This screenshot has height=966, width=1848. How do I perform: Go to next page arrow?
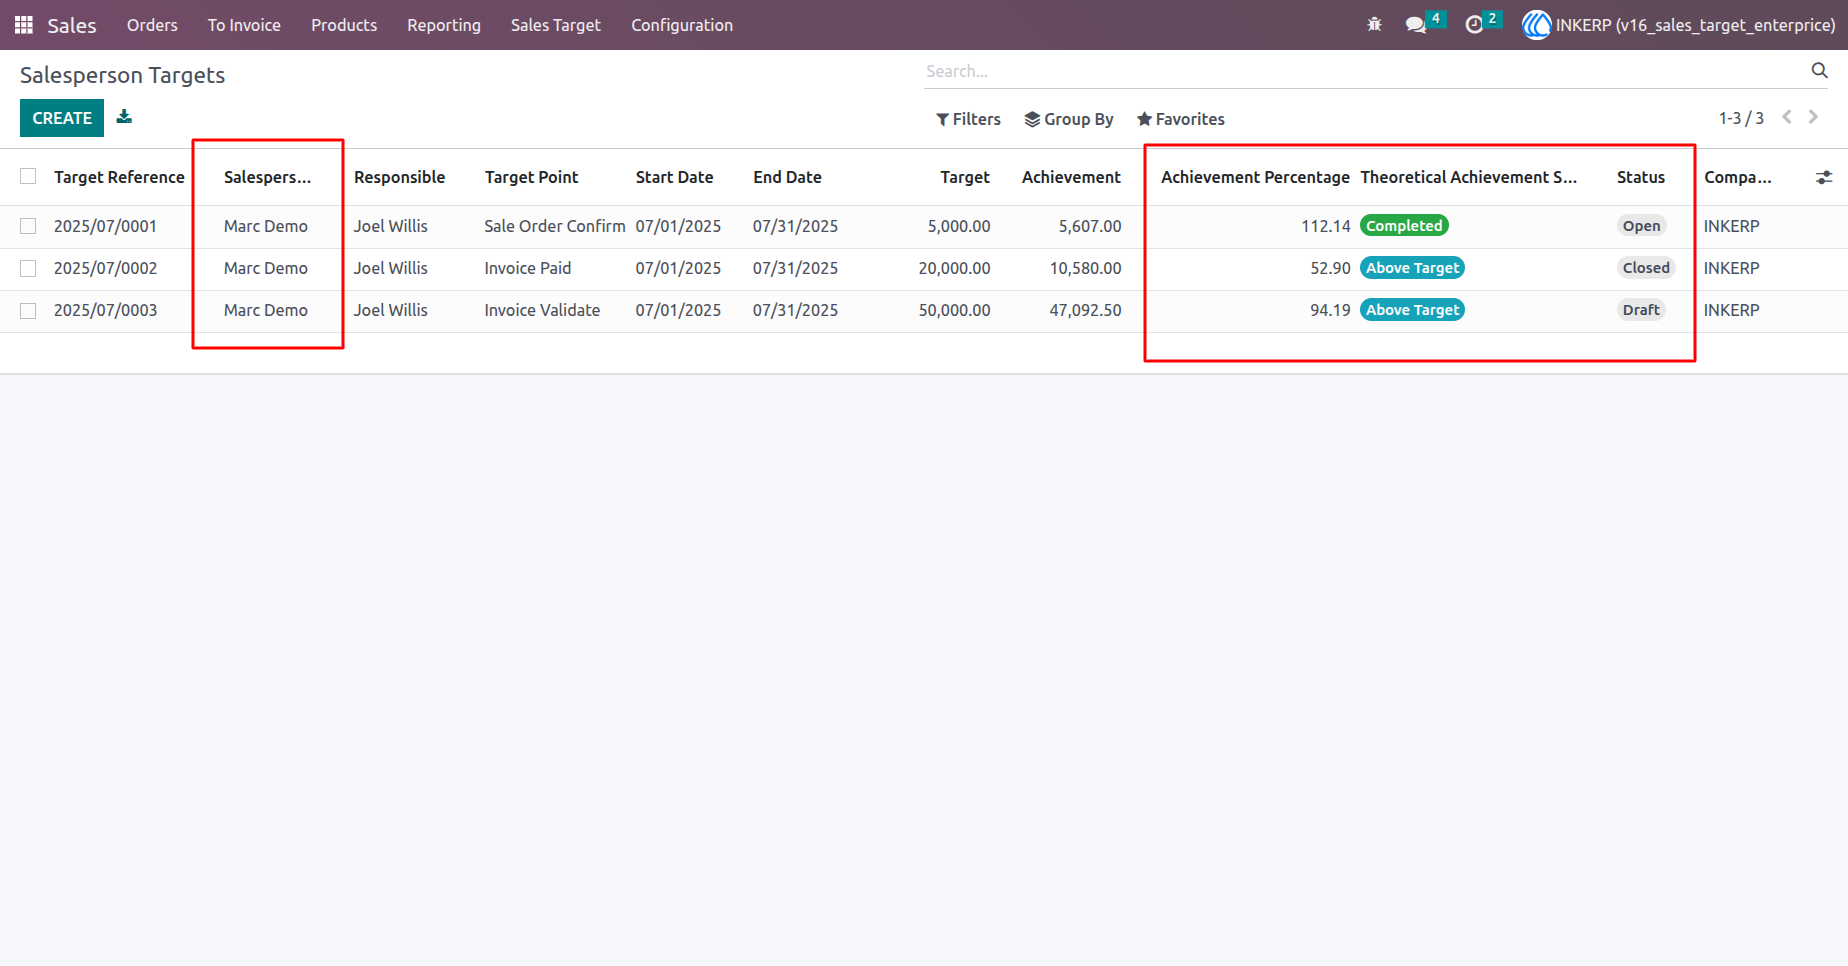tap(1813, 117)
